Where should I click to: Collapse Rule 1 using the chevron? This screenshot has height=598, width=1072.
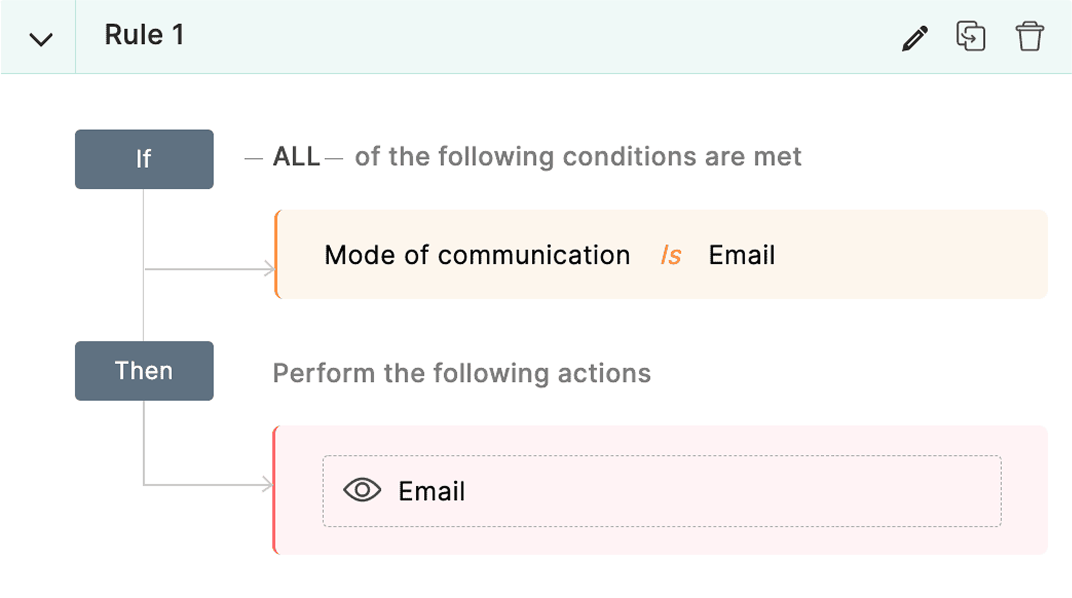(x=38, y=36)
